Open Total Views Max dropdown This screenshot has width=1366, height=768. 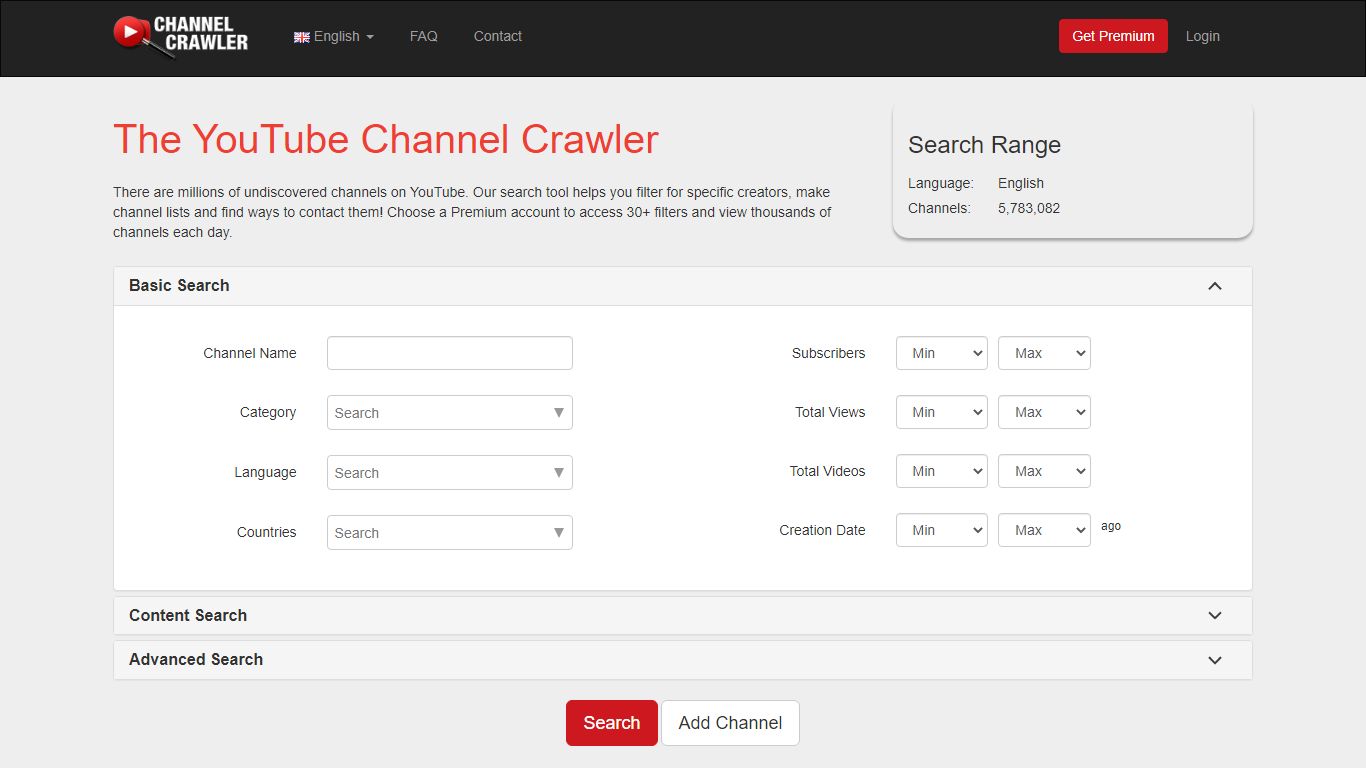(x=1044, y=412)
